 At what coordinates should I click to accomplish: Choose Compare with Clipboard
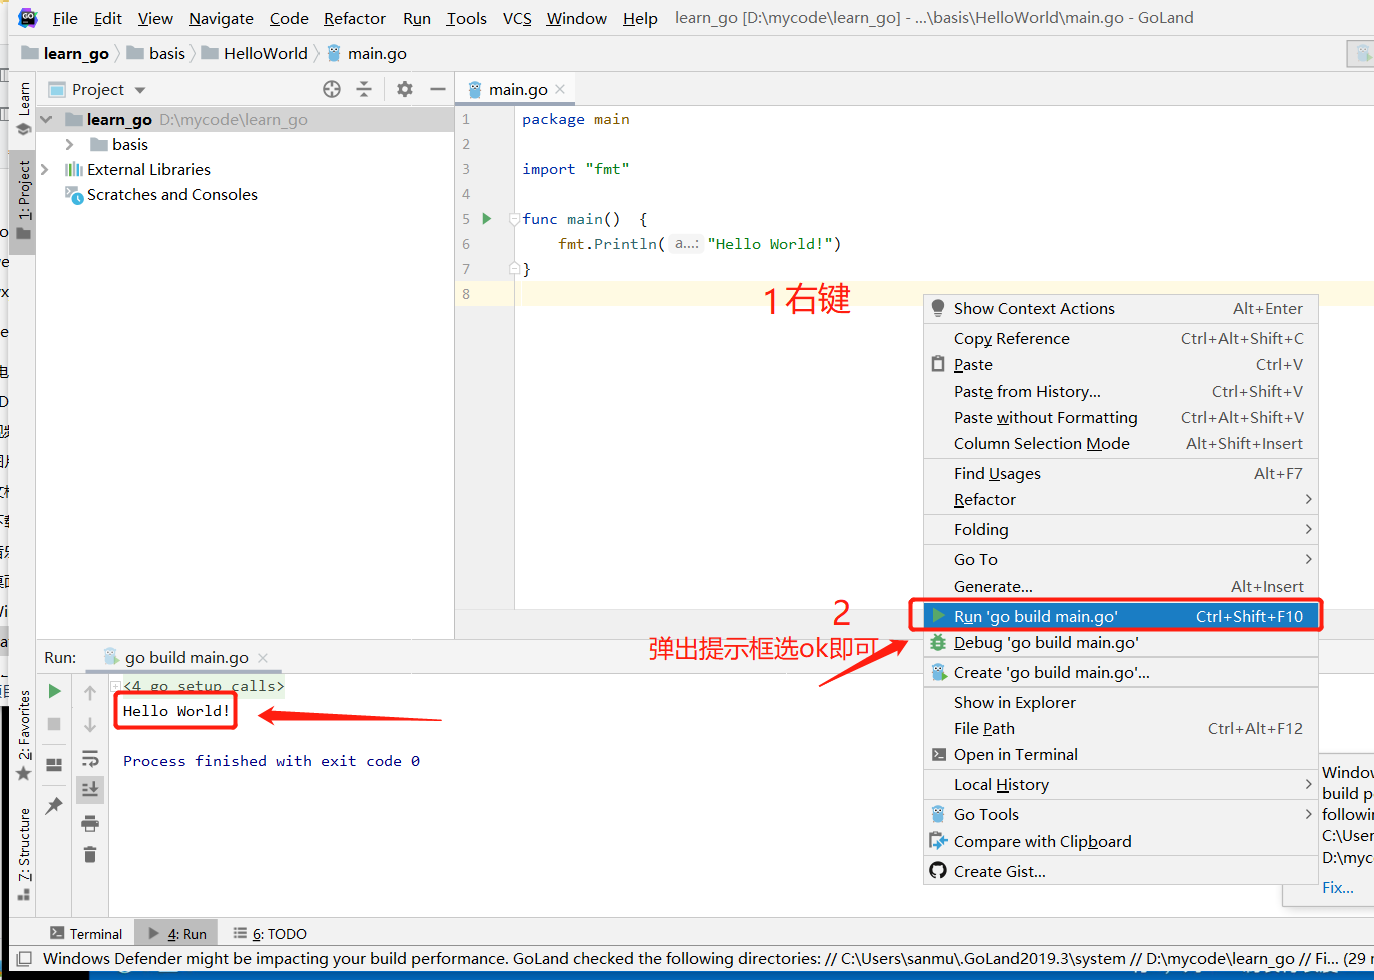click(1120, 841)
